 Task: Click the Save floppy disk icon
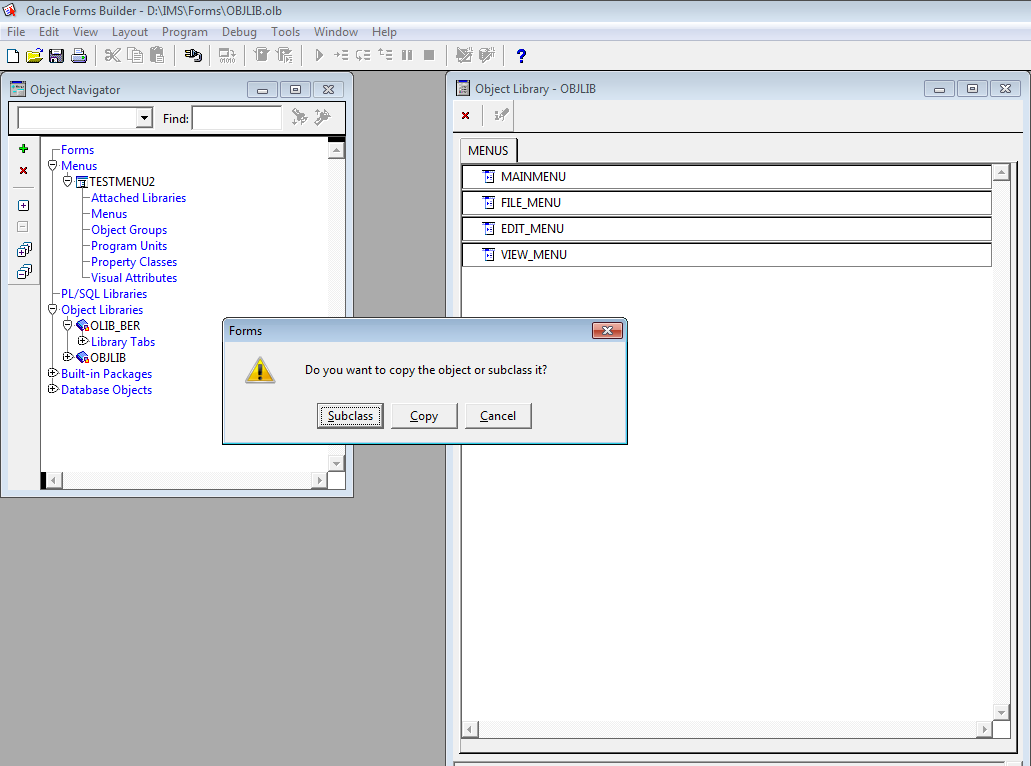coord(57,56)
